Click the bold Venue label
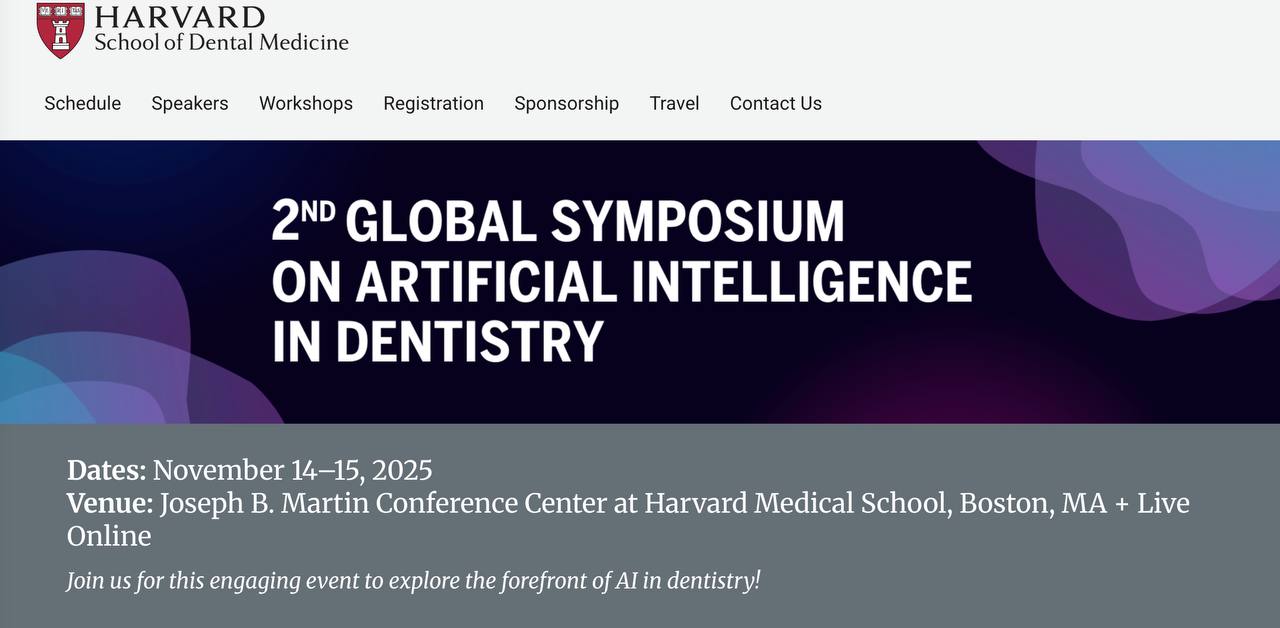This screenshot has height=628, width=1280. point(110,503)
